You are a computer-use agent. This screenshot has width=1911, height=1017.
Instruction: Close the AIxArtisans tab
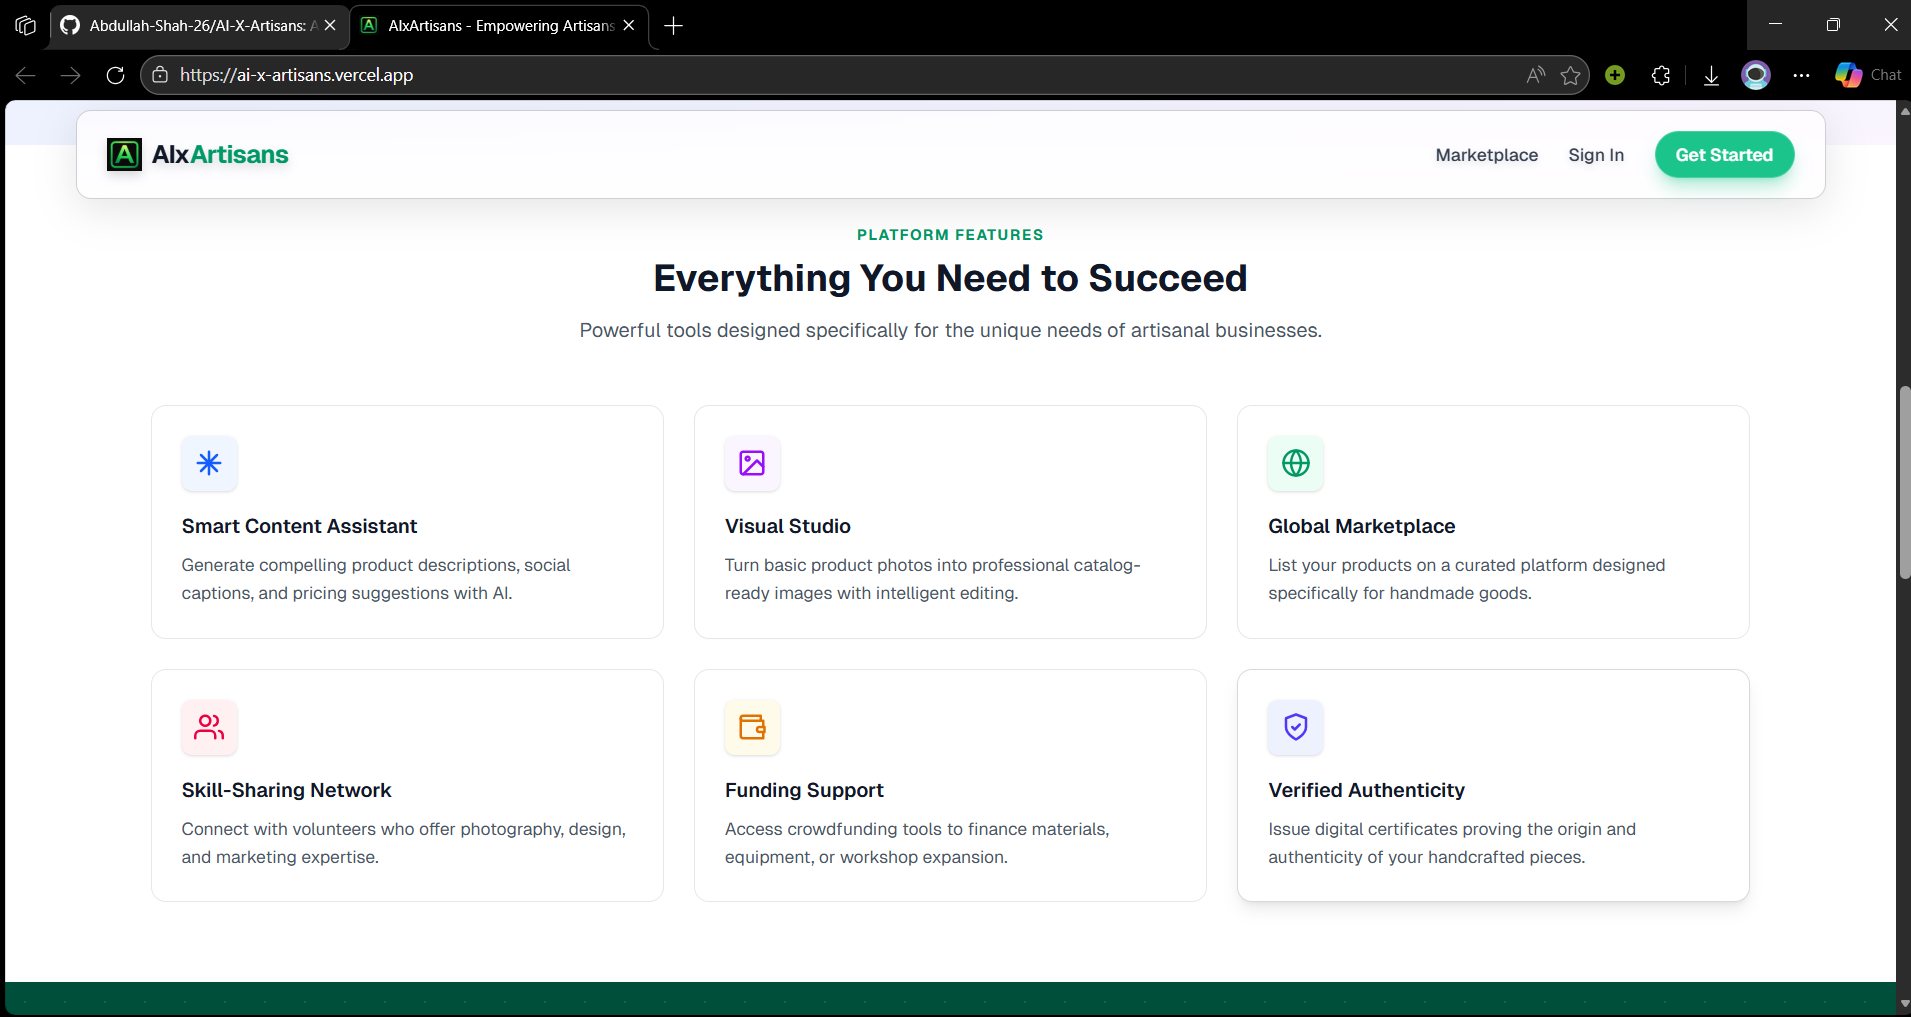tap(629, 25)
